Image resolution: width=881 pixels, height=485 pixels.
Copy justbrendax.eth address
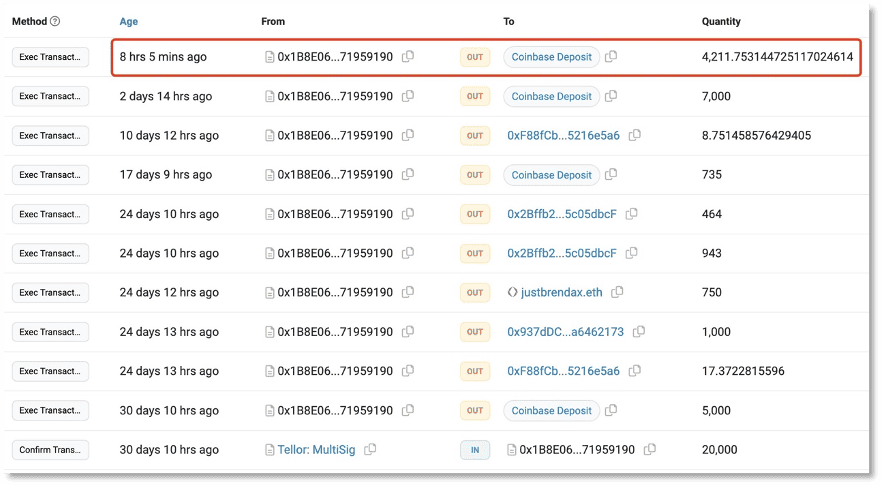pyautogui.click(x=617, y=292)
